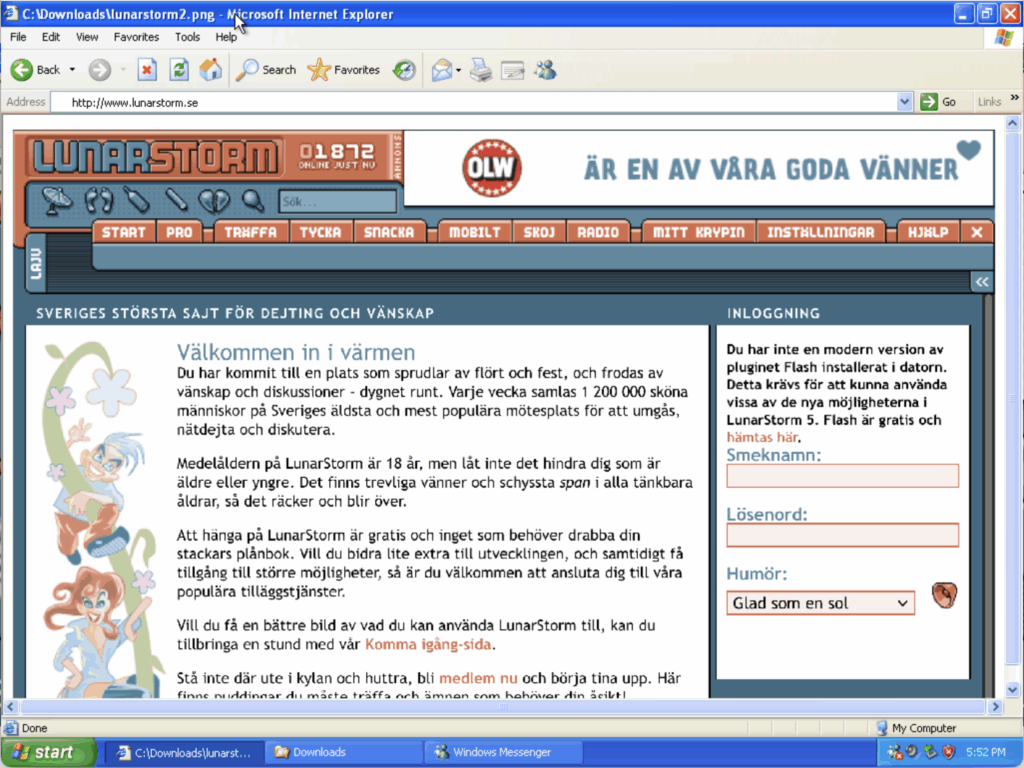Open Favorites star in toolbar

tap(344, 69)
